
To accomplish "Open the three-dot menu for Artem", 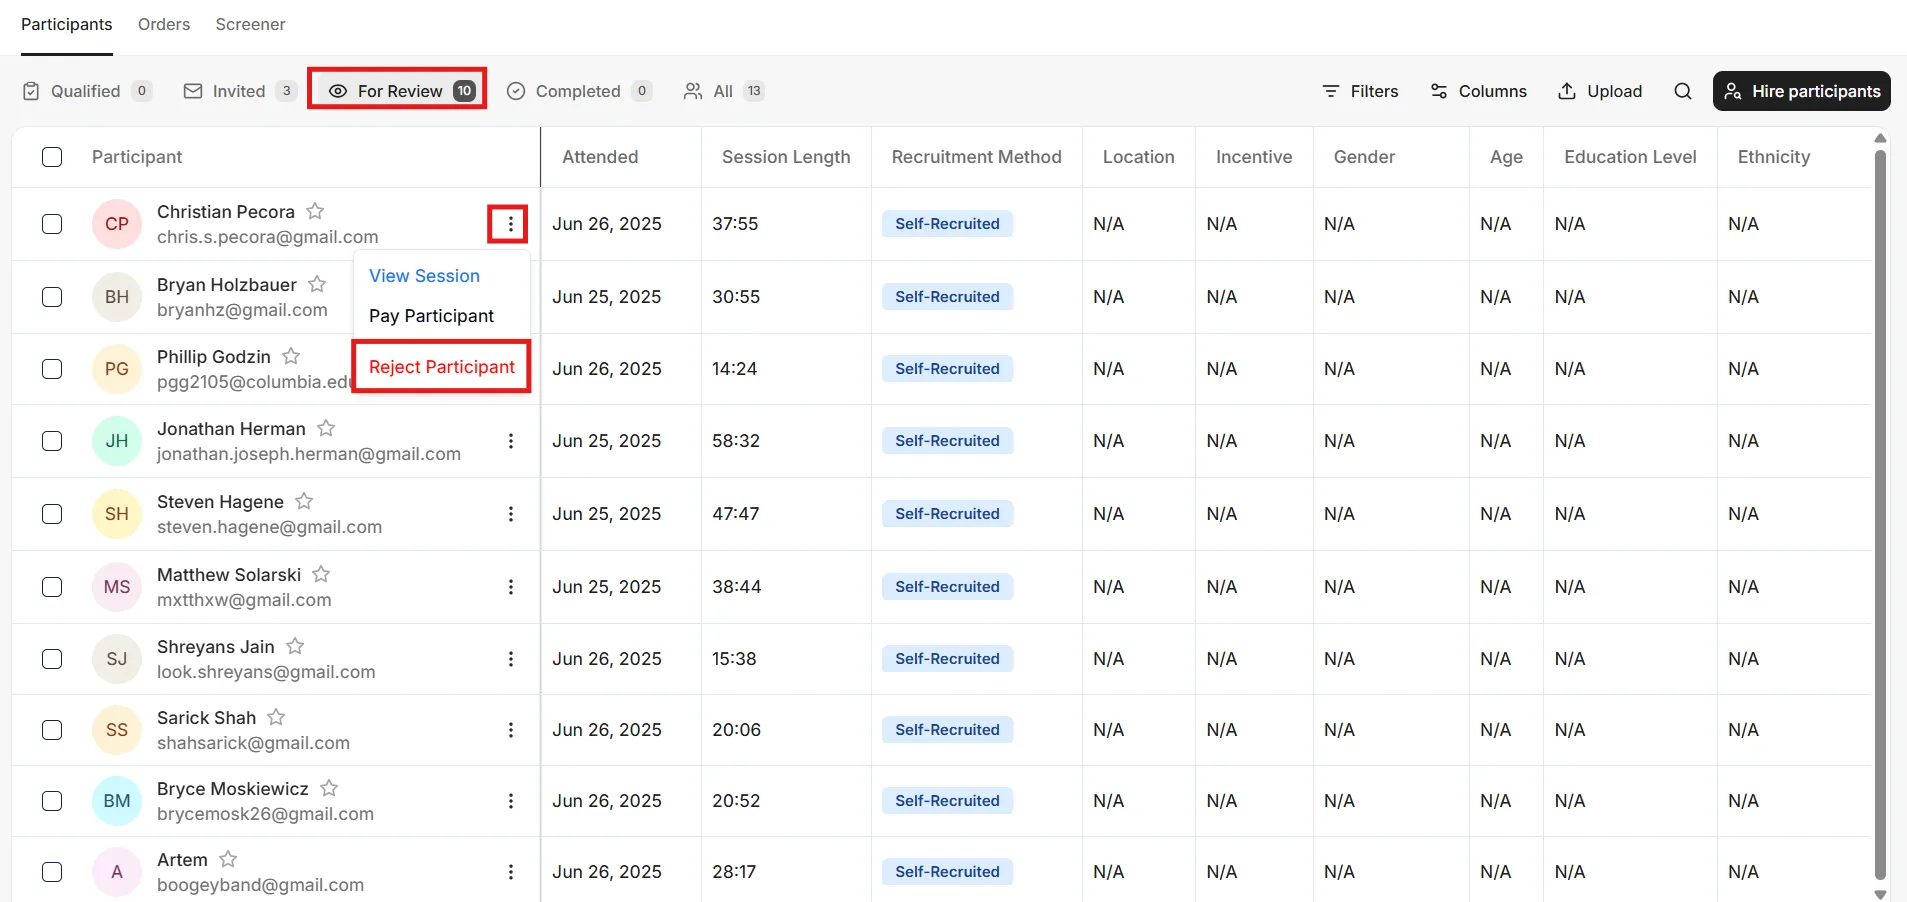I will (511, 872).
